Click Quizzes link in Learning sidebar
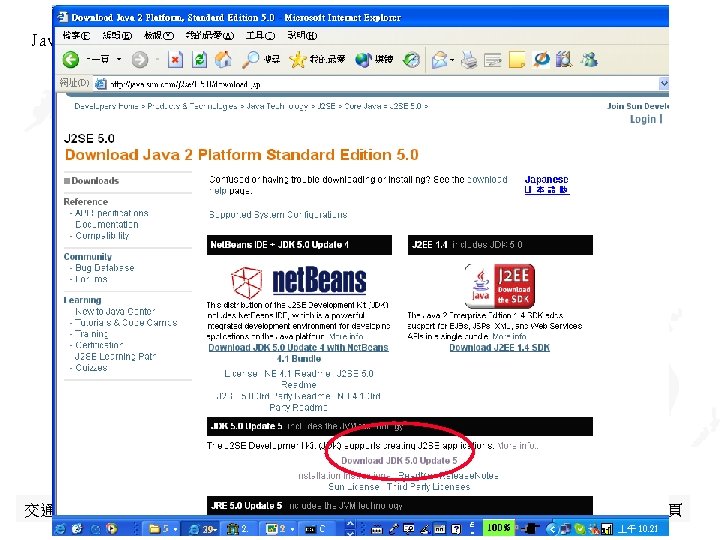720x540 pixels. pyautogui.click(x=91, y=367)
